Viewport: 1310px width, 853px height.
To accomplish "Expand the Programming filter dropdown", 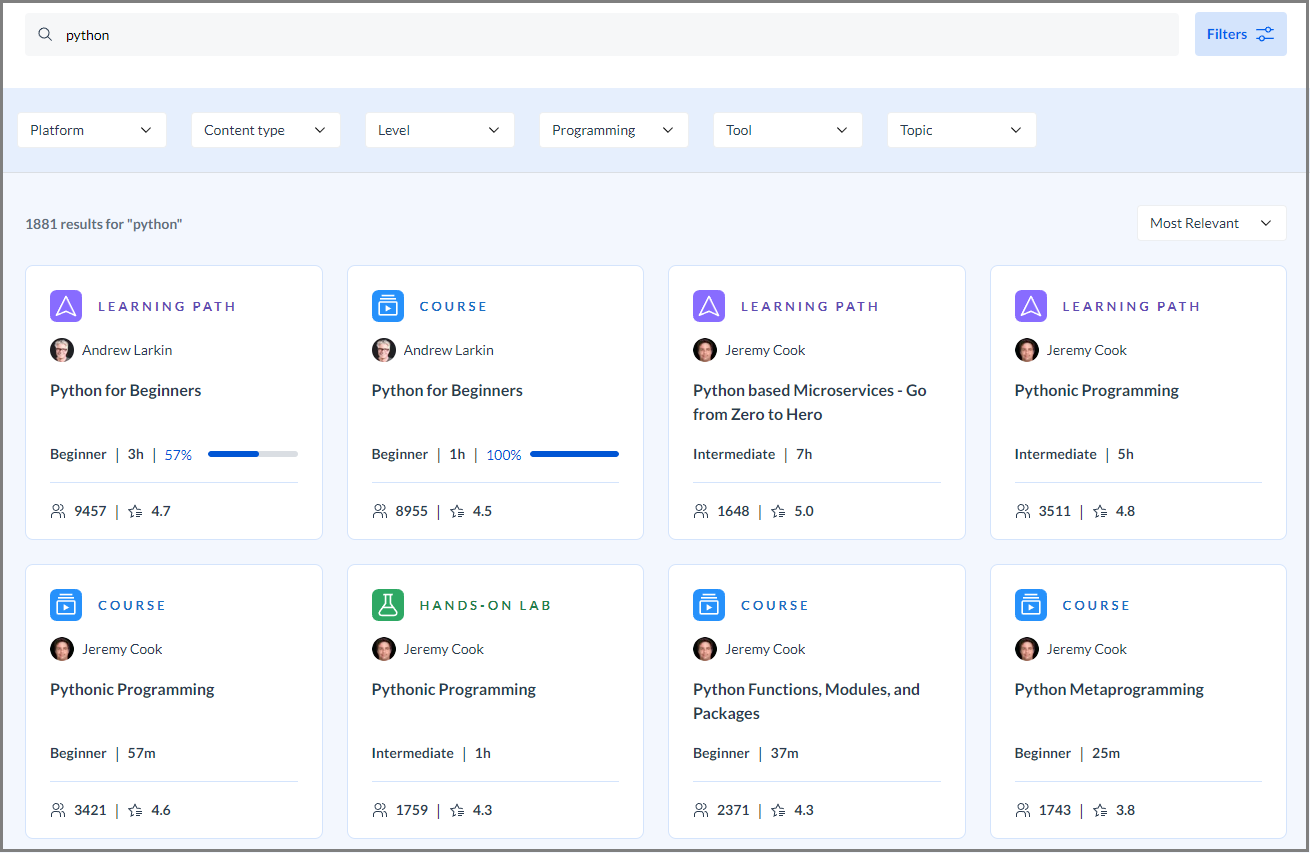I will click(x=614, y=130).
